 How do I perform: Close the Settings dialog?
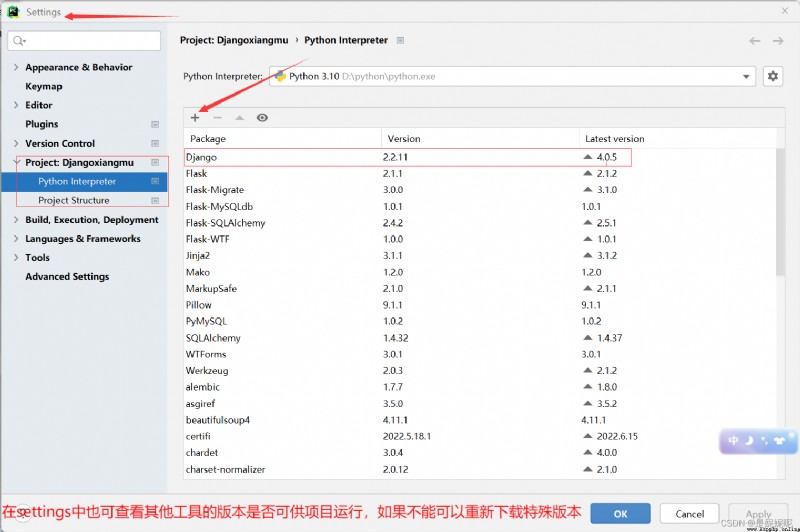pos(785,11)
